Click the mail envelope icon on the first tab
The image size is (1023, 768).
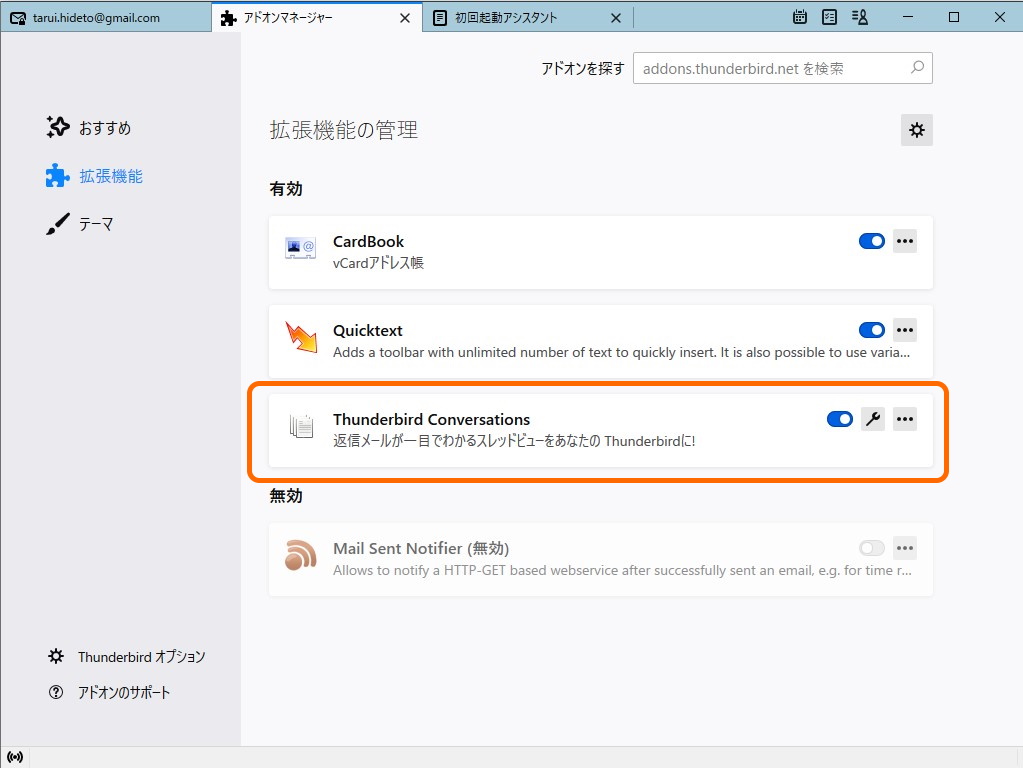(18, 18)
